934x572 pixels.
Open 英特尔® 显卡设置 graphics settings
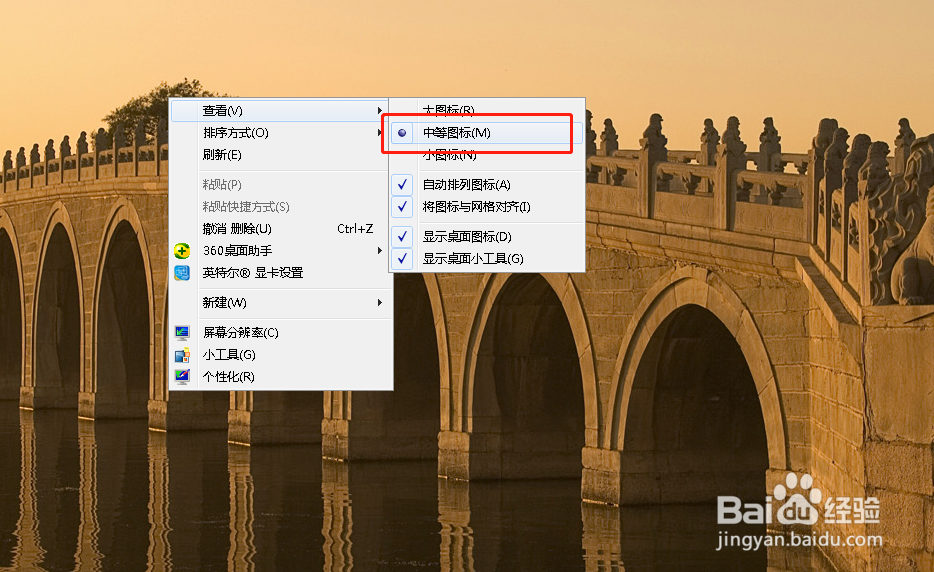(x=280, y=273)
